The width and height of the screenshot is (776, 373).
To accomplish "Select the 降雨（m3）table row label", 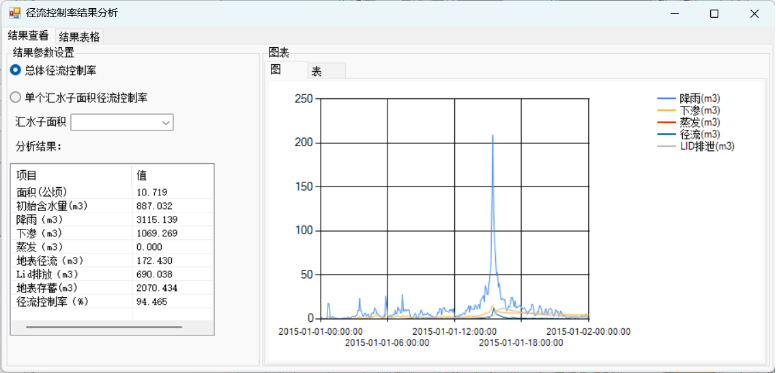I will click(x=41, y=219).
